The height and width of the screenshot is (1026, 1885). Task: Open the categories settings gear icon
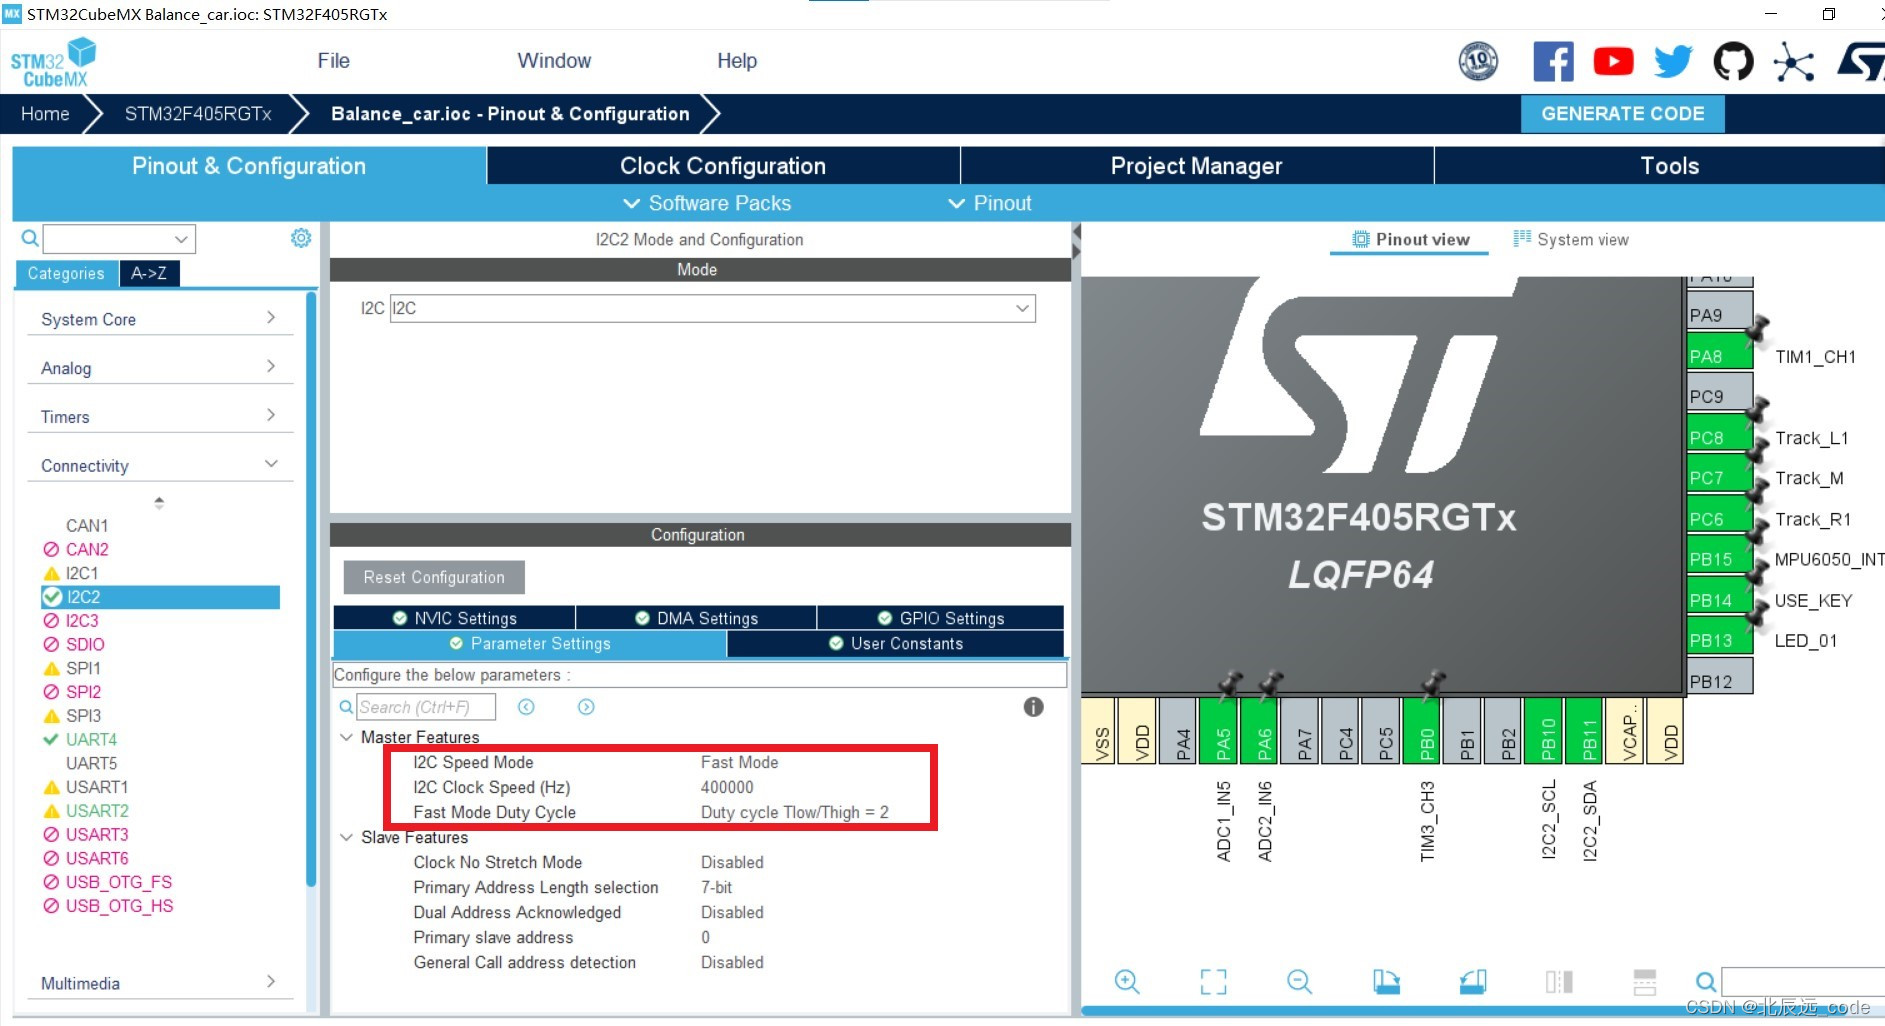(x=301, y=238)
